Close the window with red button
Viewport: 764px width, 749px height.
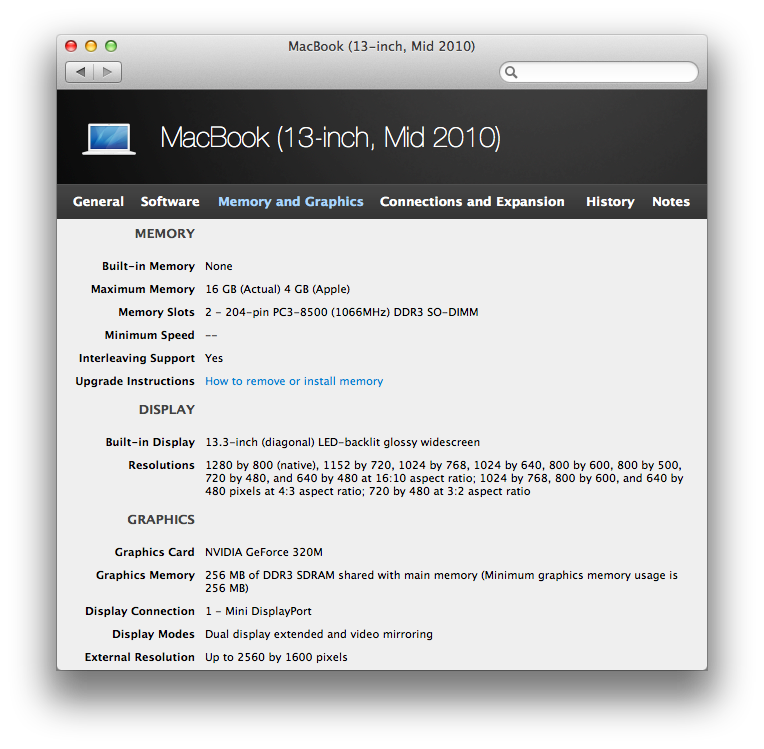tap(71, 46)
